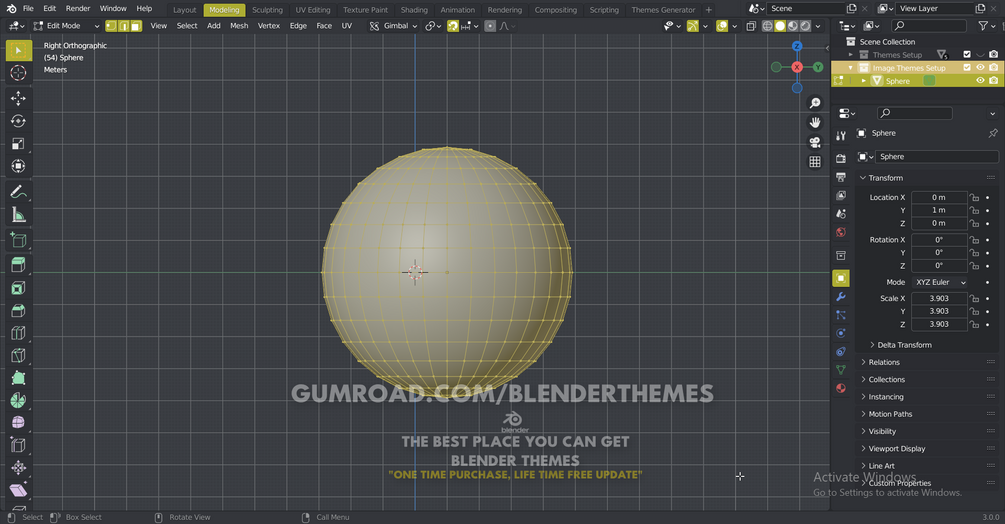Select the Select Box tool
The height and width of the screenshot is (524, 1005).
point(19,51)
